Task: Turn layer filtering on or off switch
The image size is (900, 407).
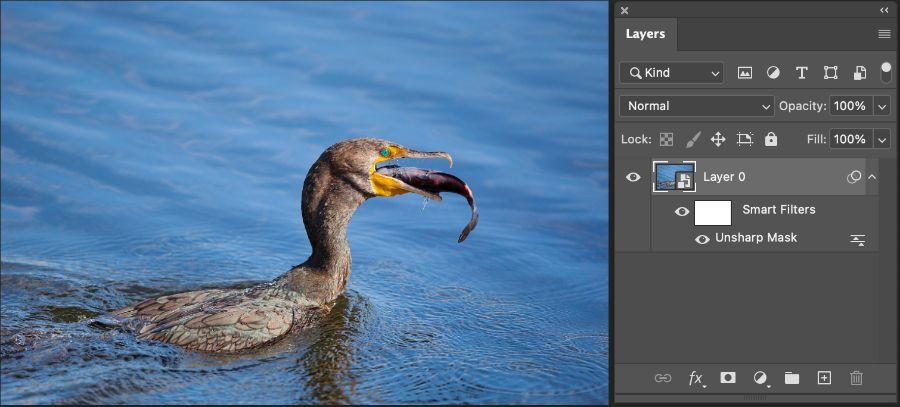Action: point(886,73)
